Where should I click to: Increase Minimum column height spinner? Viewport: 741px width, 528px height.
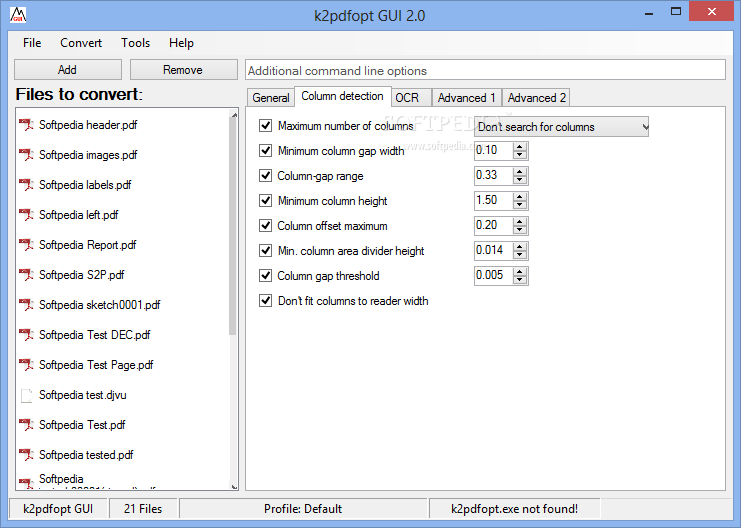(x=520, y=197)
